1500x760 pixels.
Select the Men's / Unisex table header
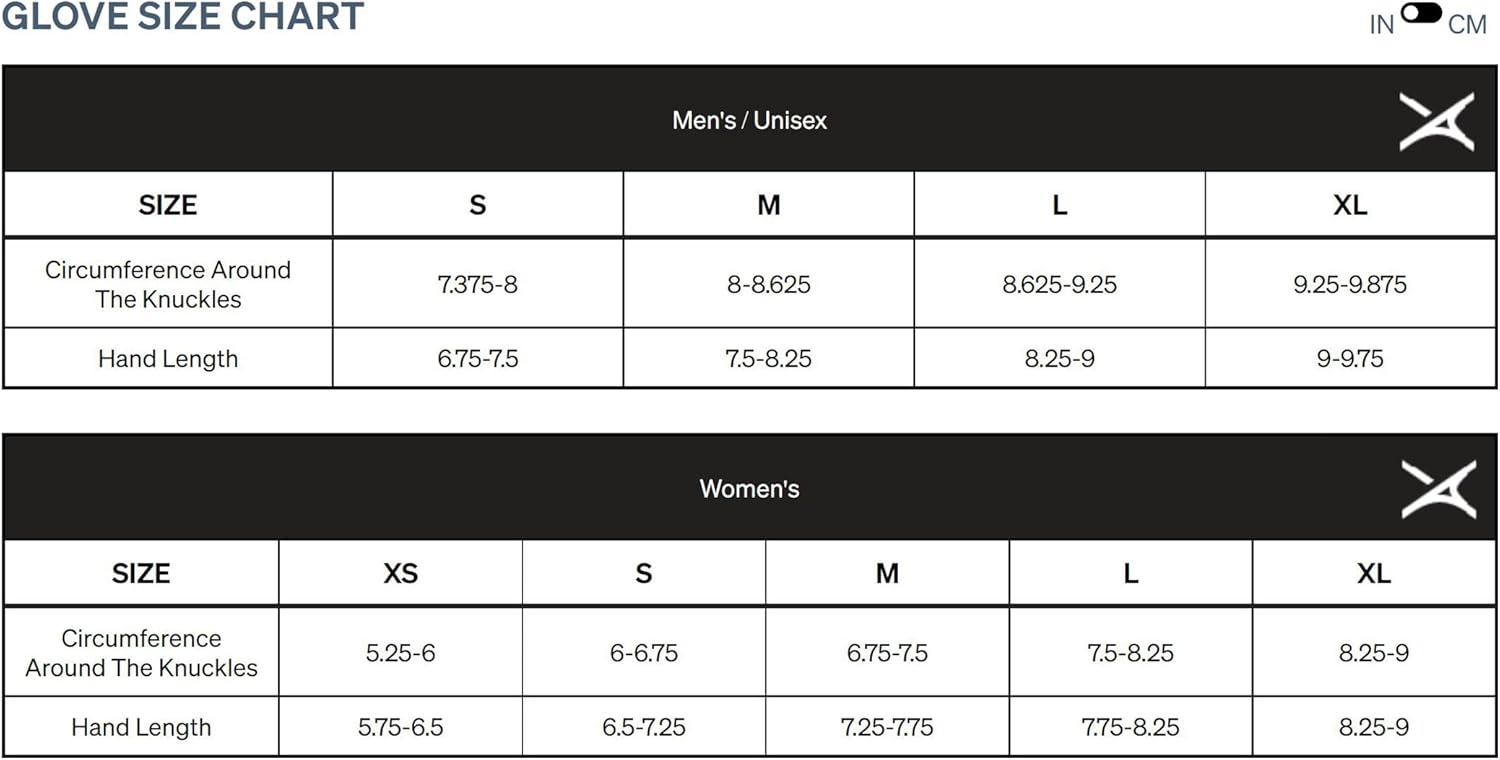(x=749, y=121)
